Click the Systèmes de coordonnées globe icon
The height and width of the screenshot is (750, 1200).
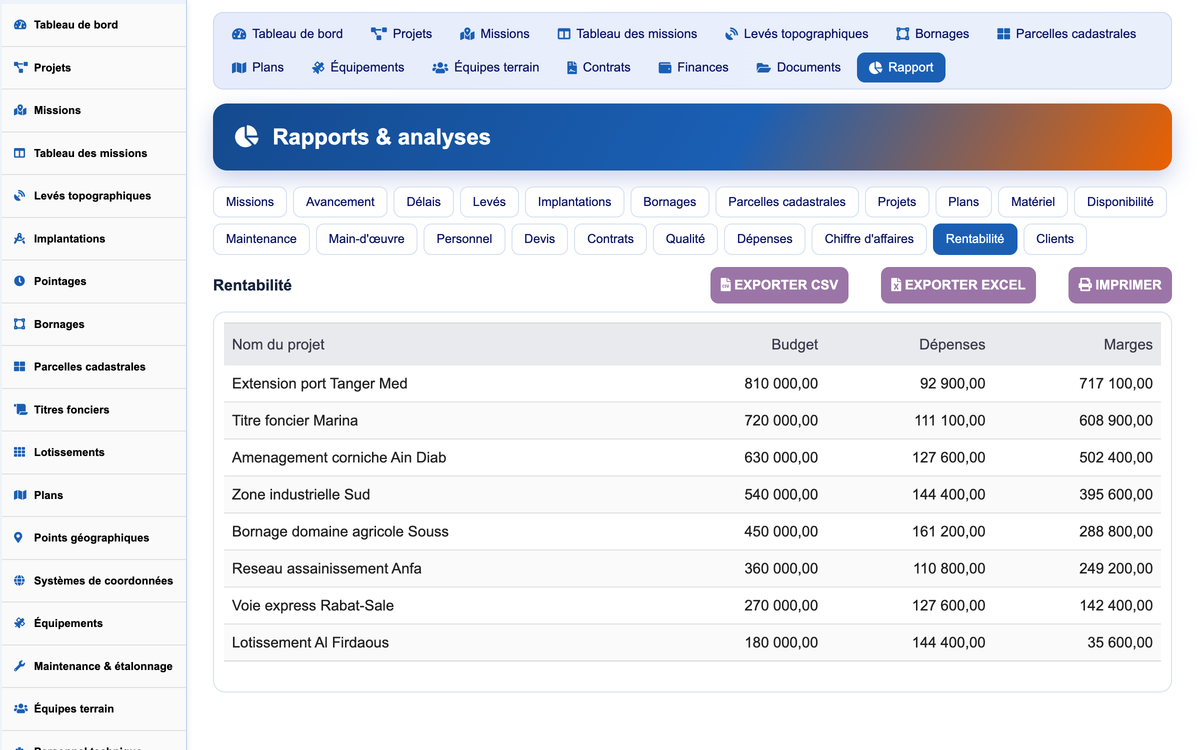click(x=20, y=581)
